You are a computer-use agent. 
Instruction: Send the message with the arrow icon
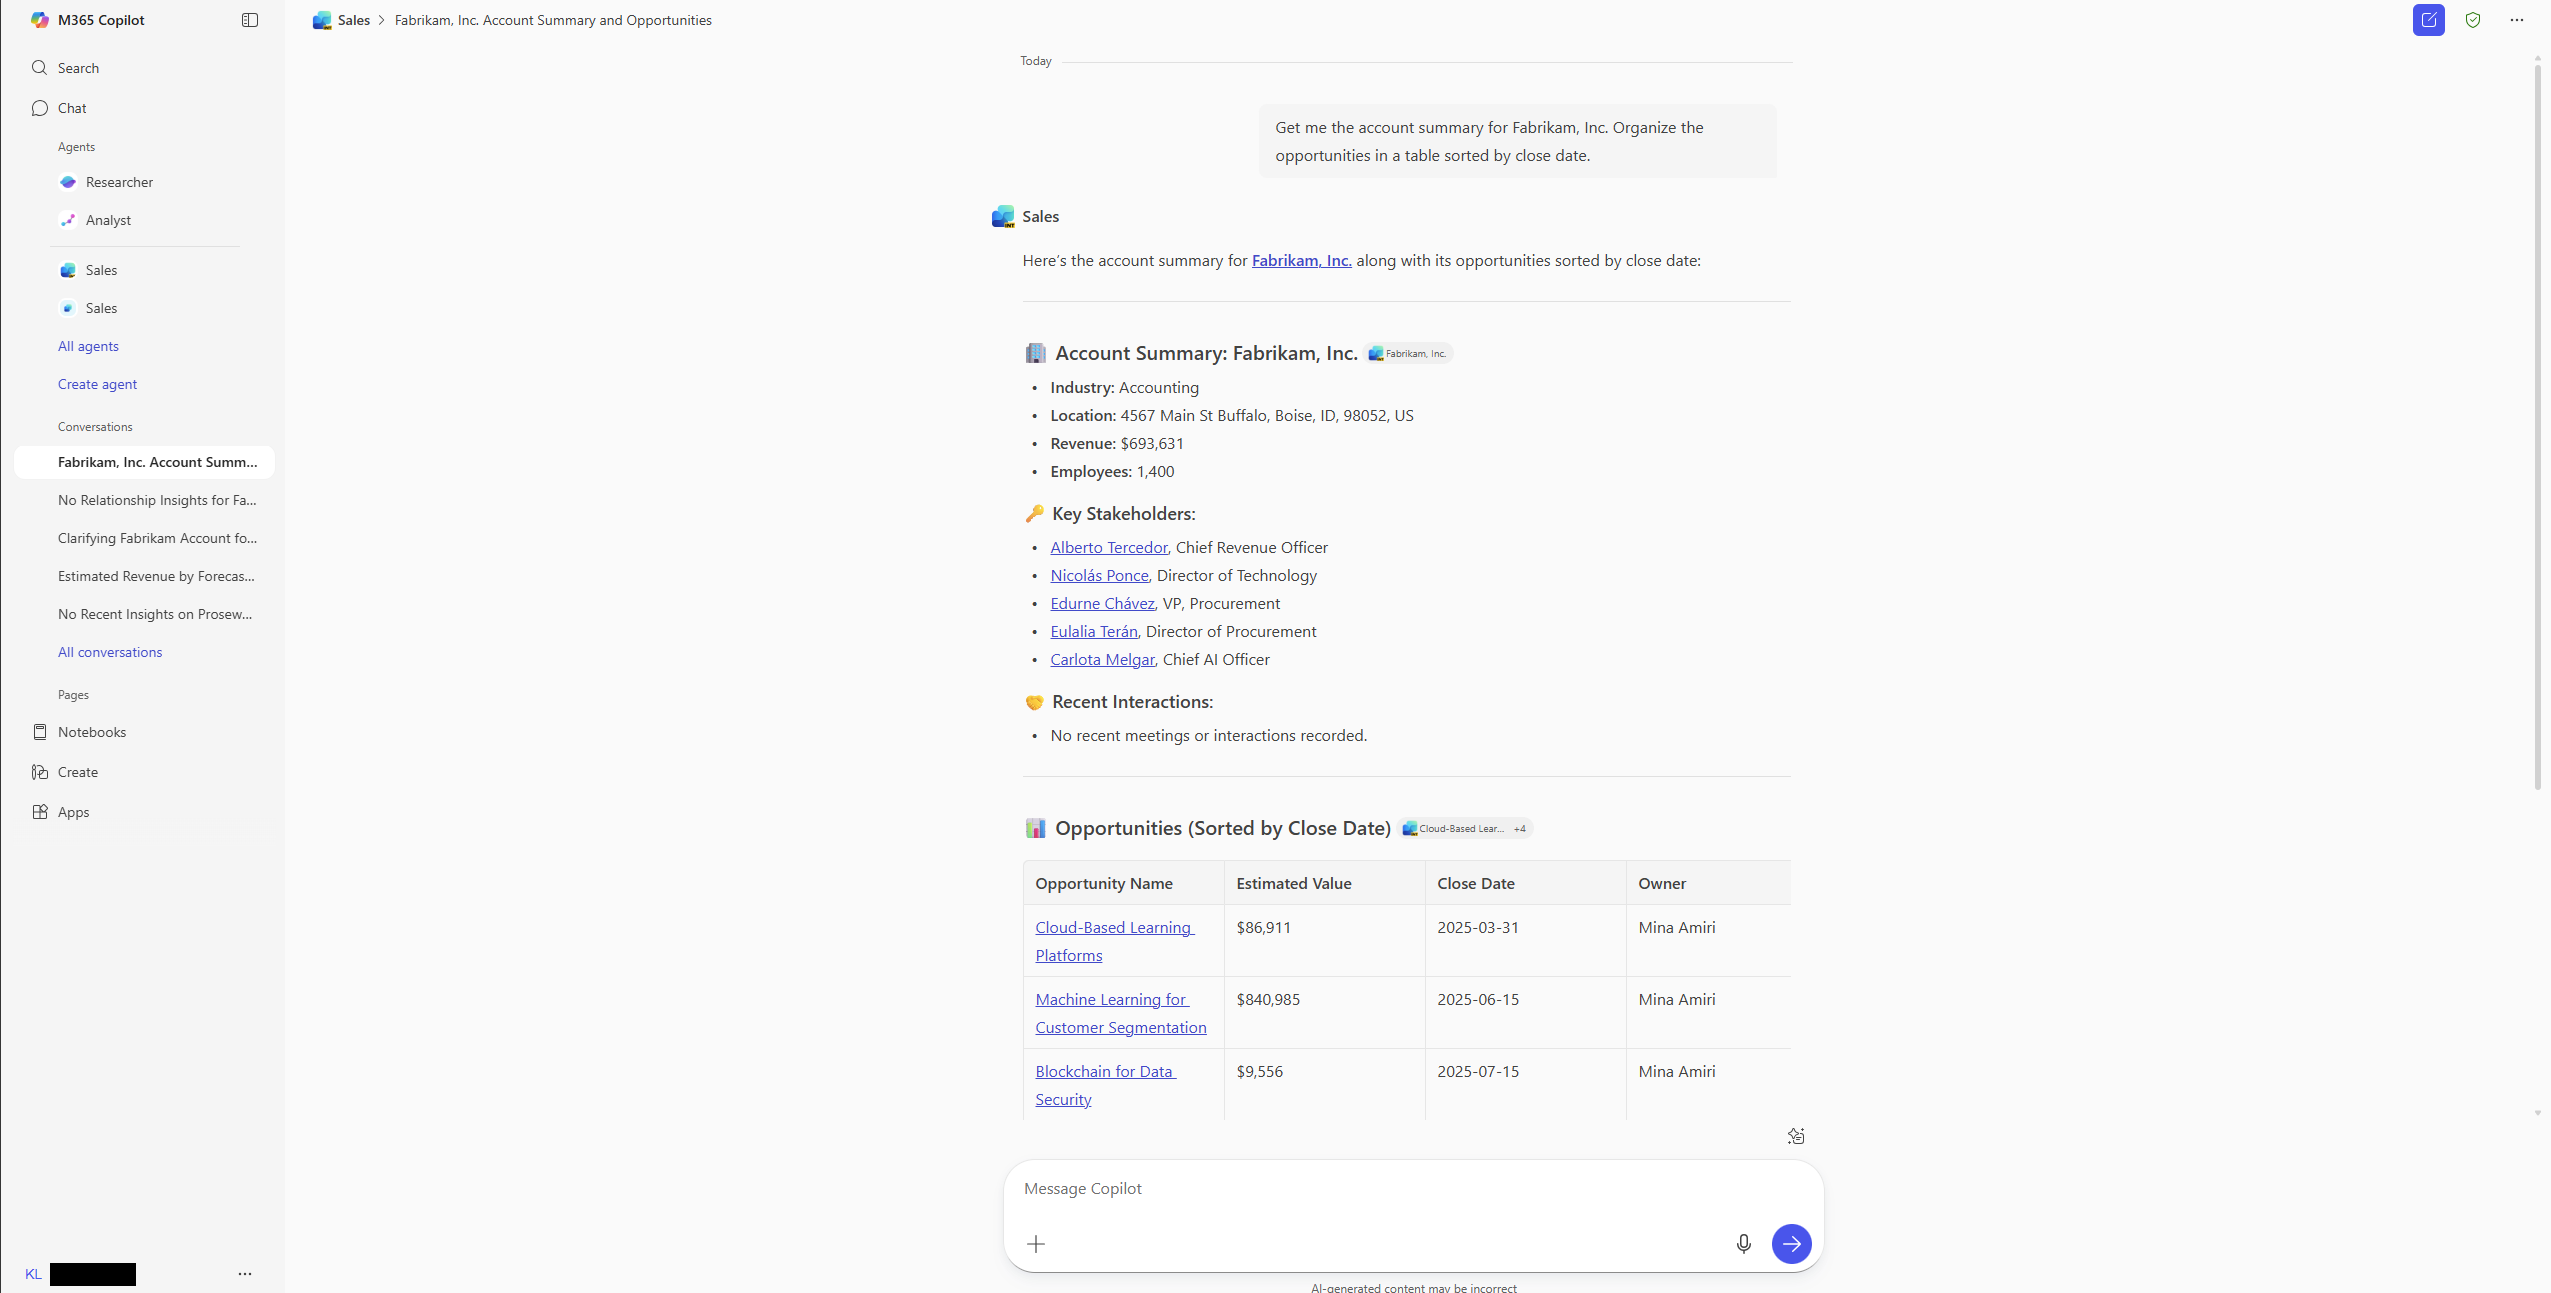[1790, 1244]
